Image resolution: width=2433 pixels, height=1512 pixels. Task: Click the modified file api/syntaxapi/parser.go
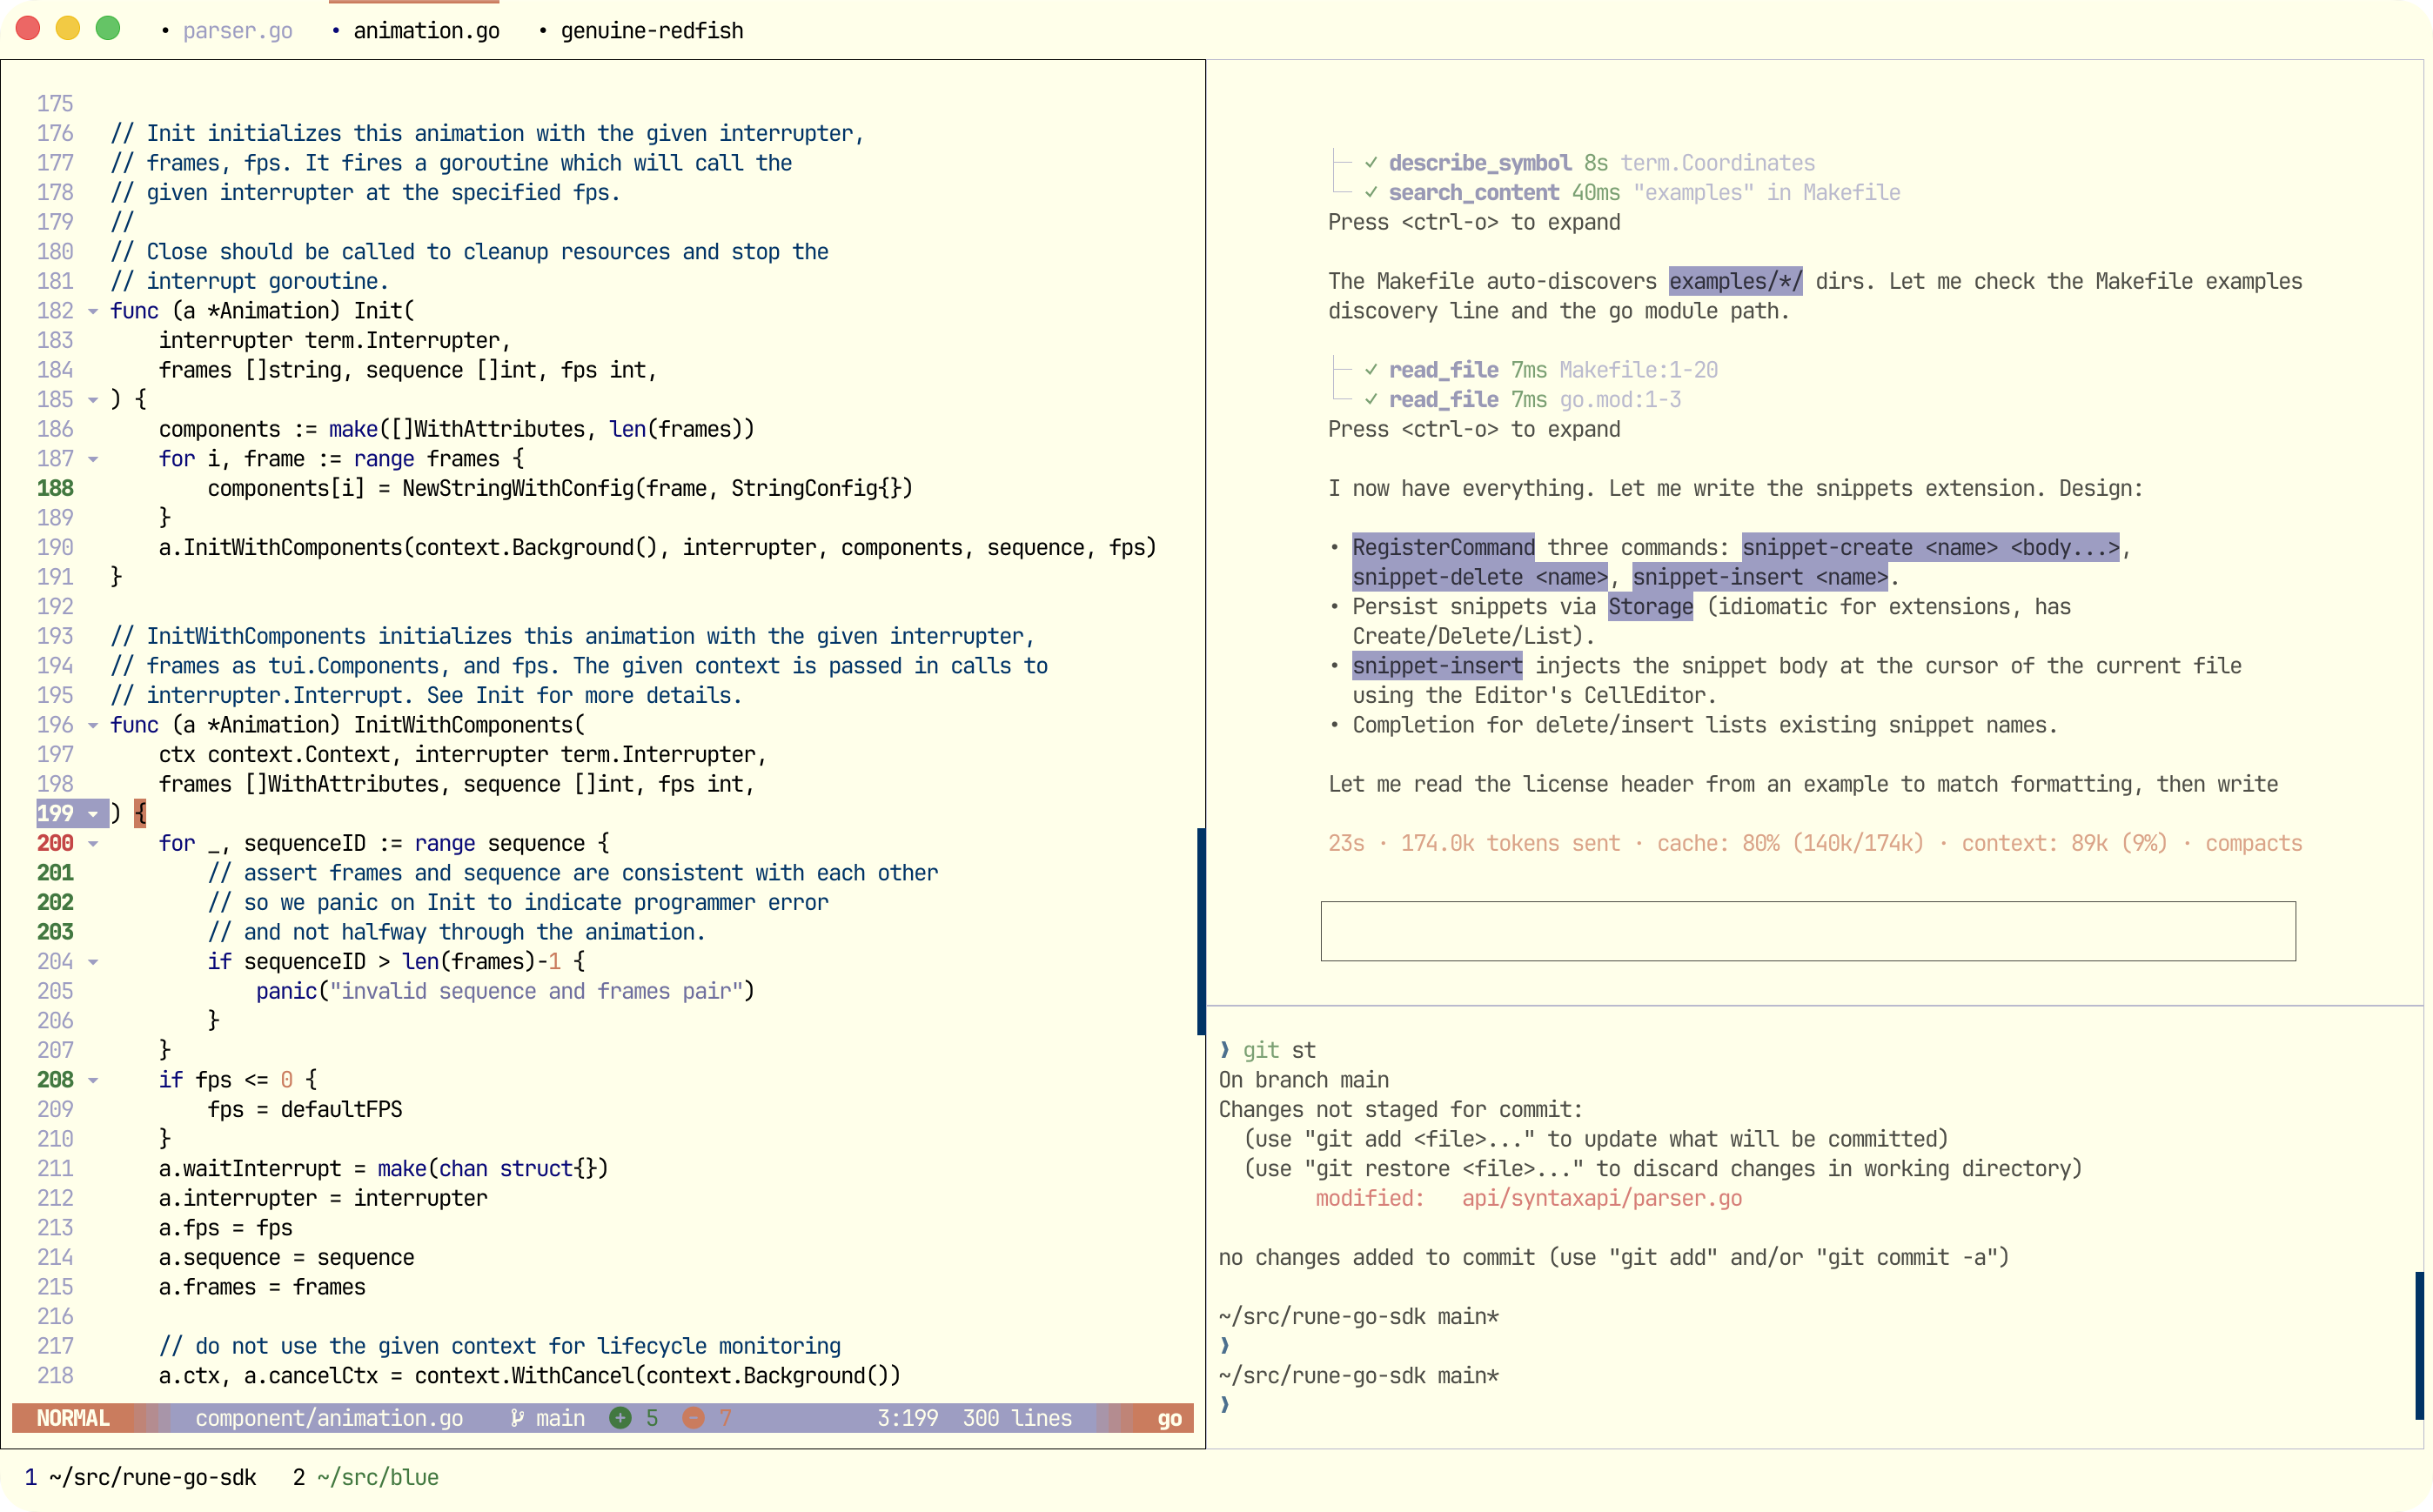(1601, 1198)
